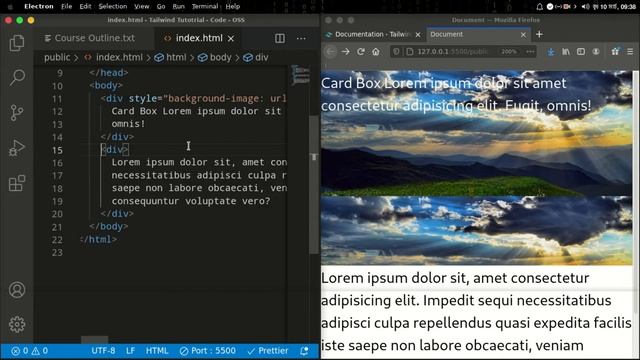Viewport: 640px width, 360px height.
Task: Change the LF end-of-line sequence
Action: tap(131, 351)
